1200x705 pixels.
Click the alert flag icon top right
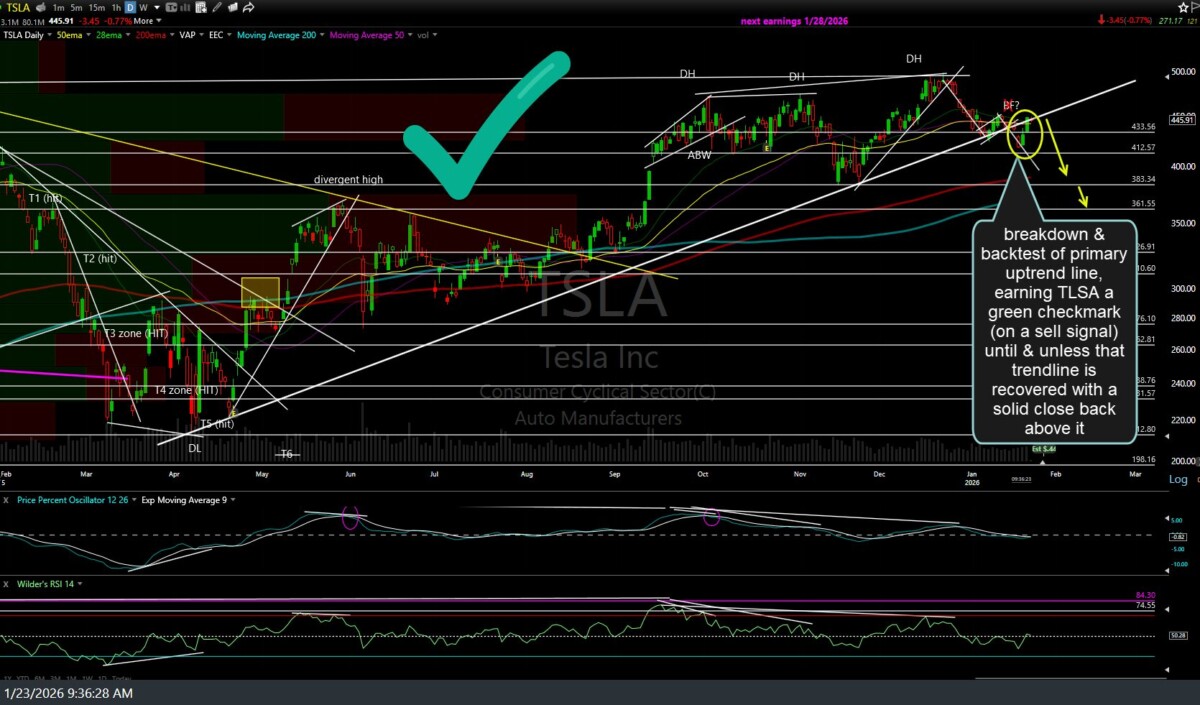click(1197, 8)
